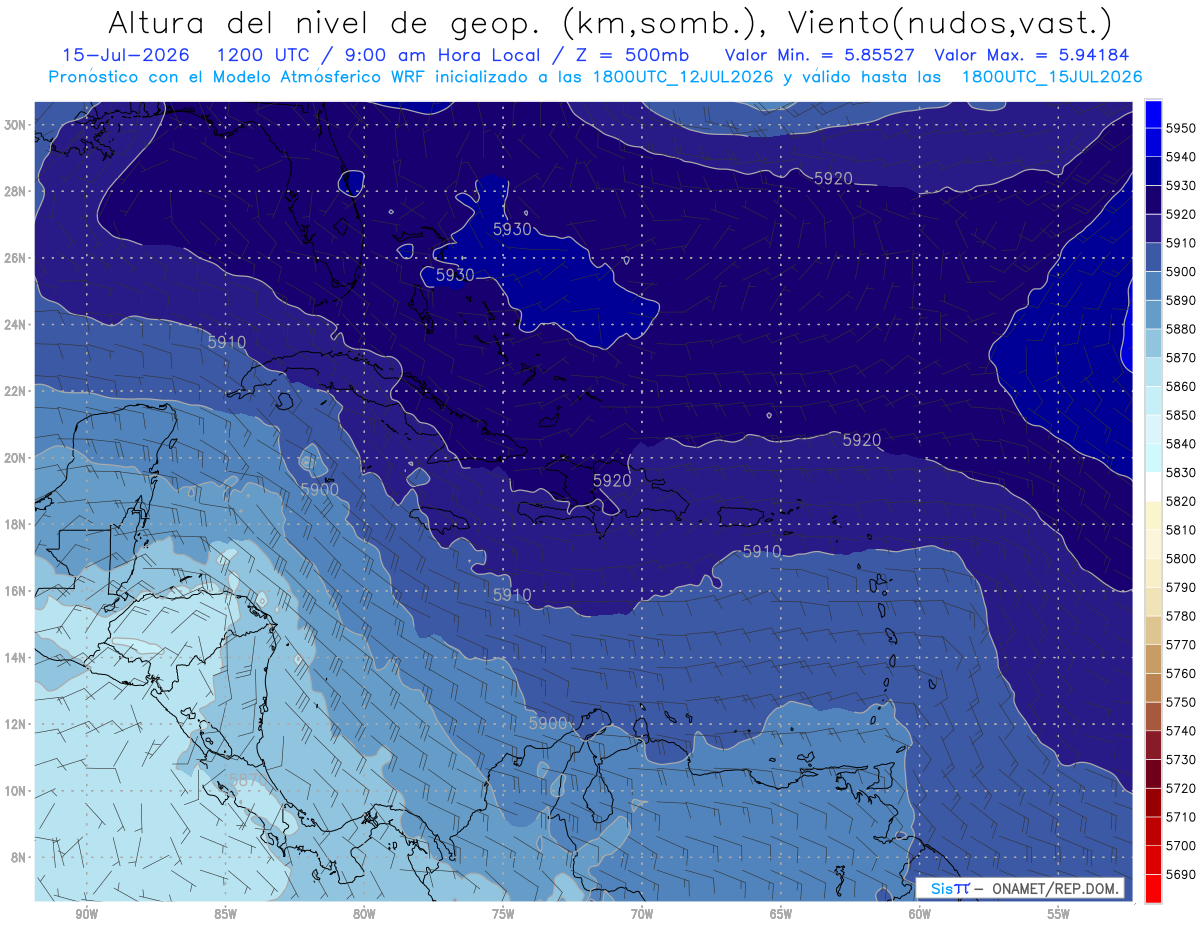1200x927 pixels.
Task: Click the '70W' longitude axis label
Action: pos(642,915)
